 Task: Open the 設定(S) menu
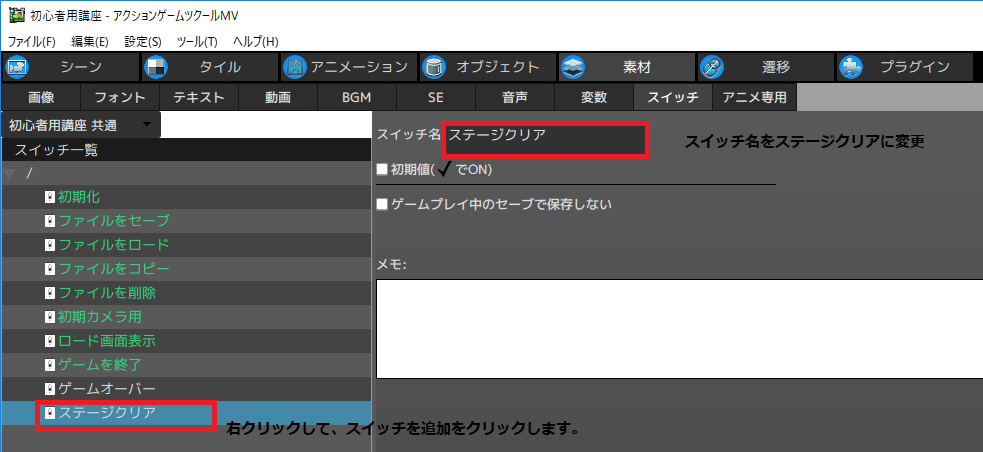(143, 42)
